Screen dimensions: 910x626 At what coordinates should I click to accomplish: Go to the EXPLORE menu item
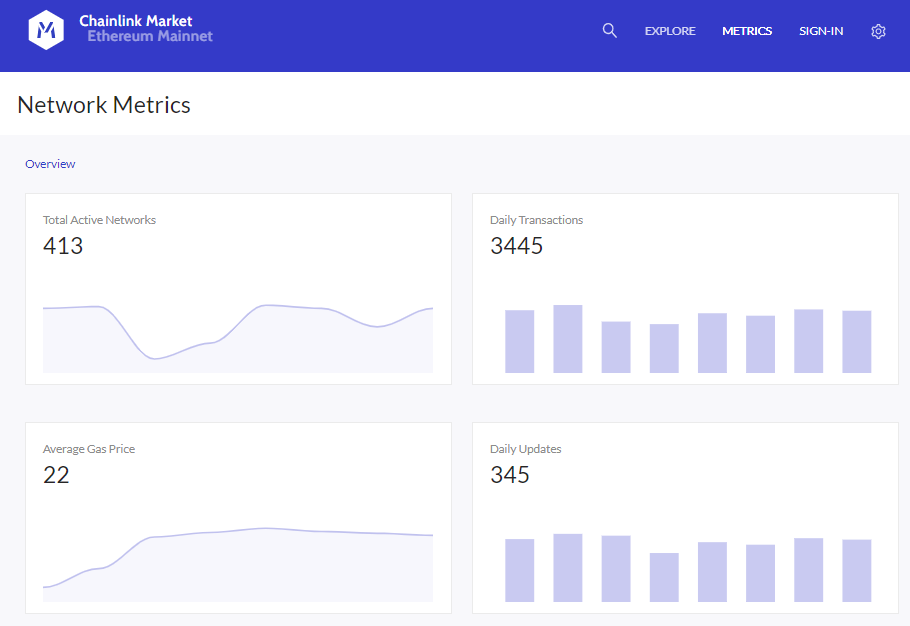(670, 31)
